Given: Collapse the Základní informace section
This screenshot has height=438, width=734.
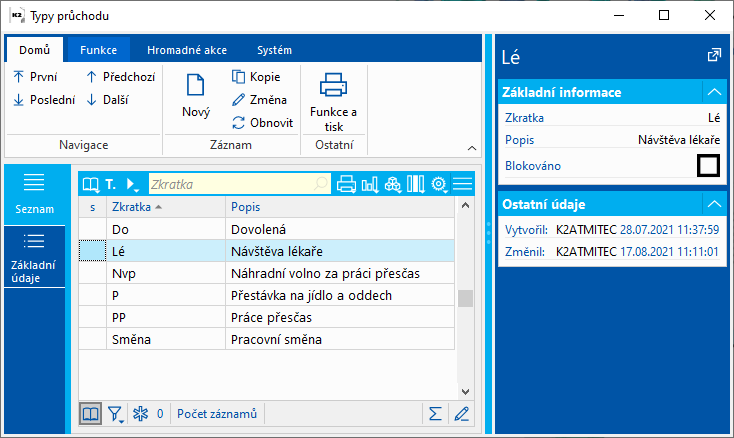Looking at the screenshot, I should point(713,92).
